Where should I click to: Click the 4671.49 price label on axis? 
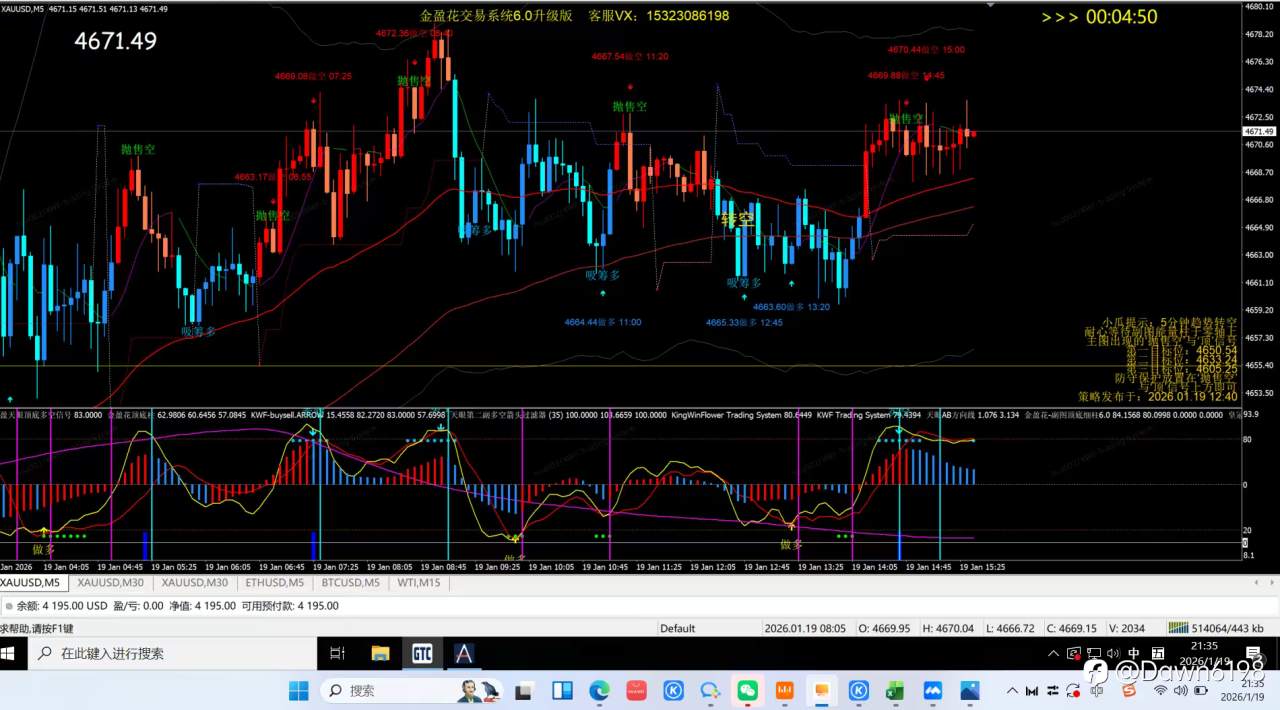coord(1259,131)
